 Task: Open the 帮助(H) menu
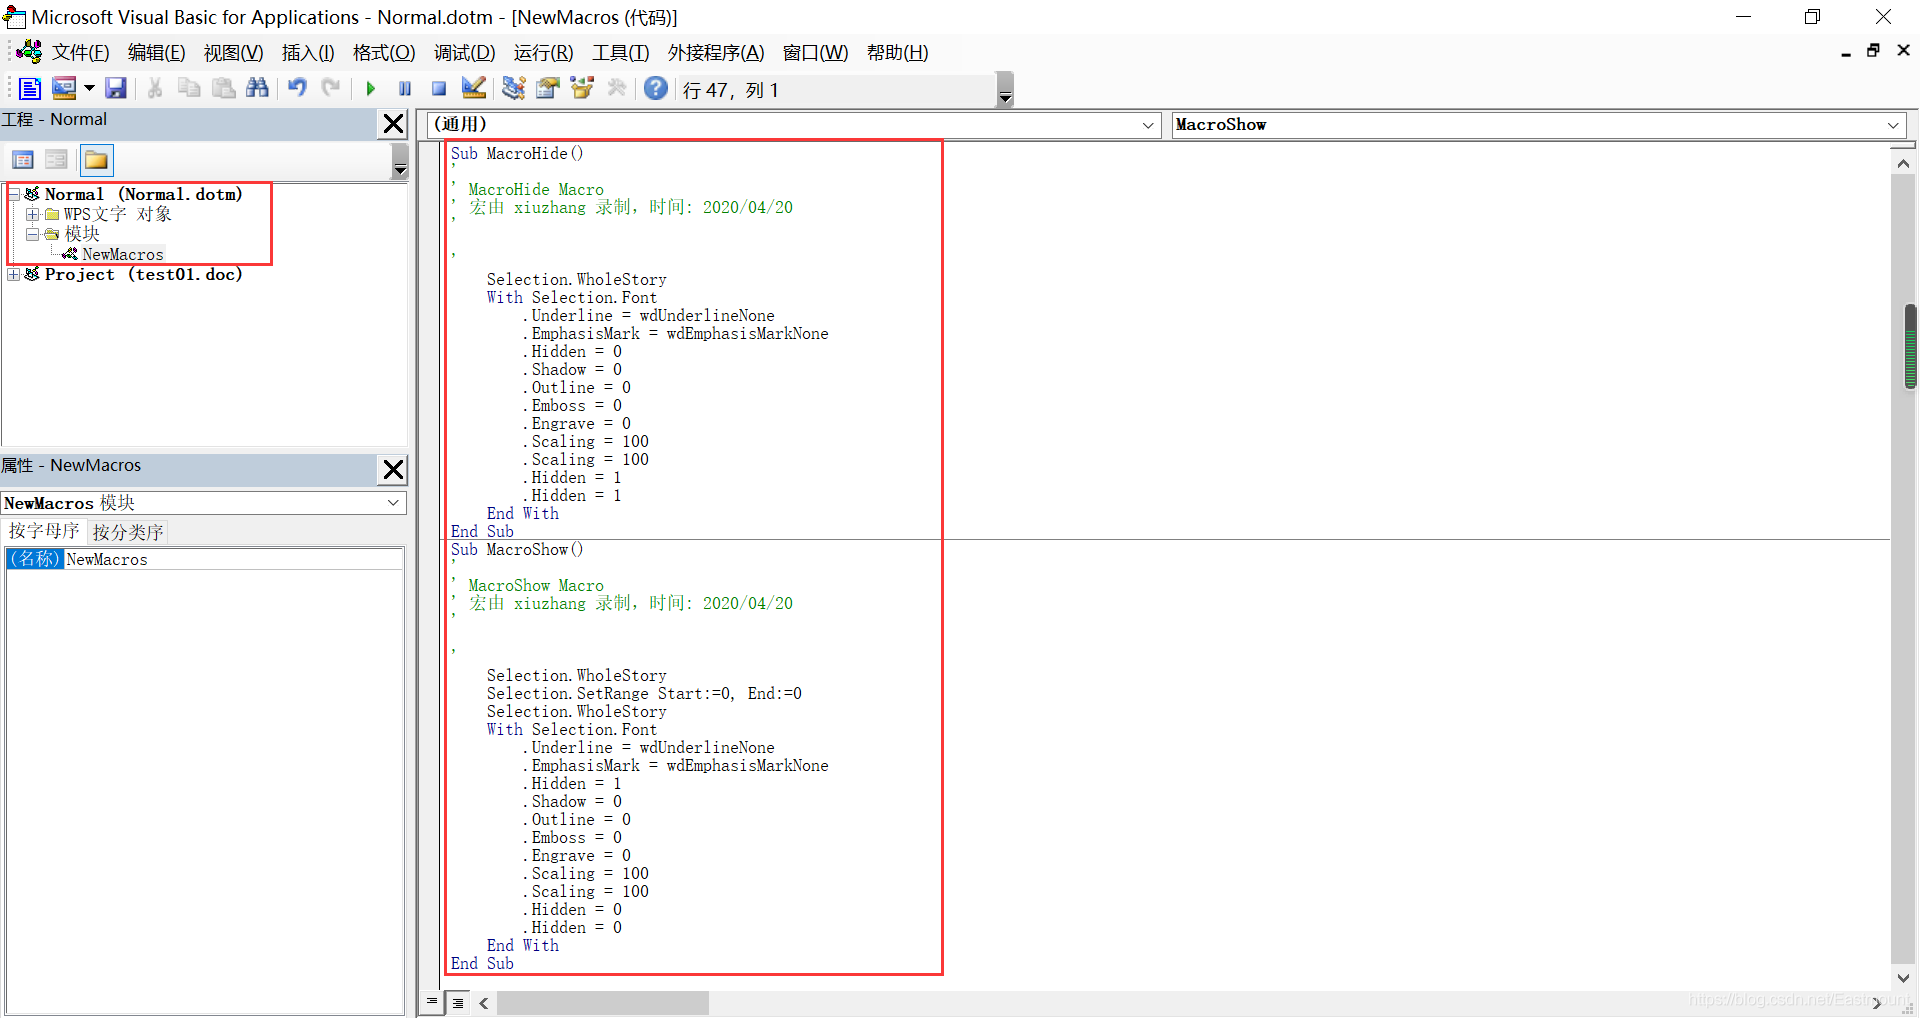tap(897, 53)
